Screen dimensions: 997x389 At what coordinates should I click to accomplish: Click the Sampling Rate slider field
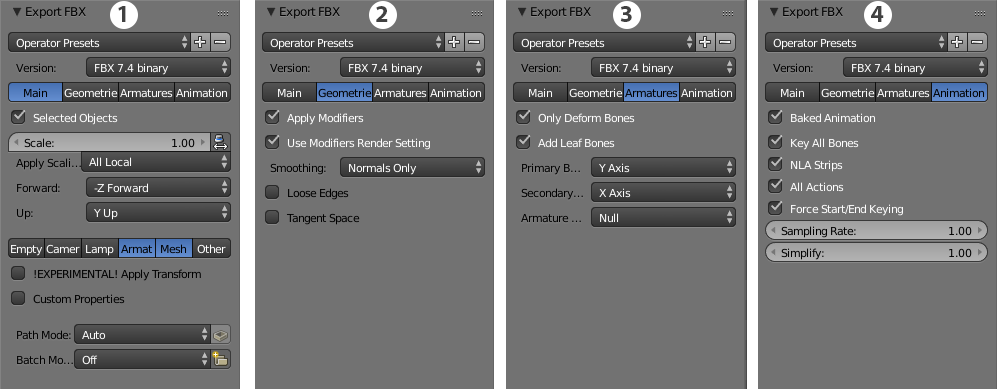[876, 231]
